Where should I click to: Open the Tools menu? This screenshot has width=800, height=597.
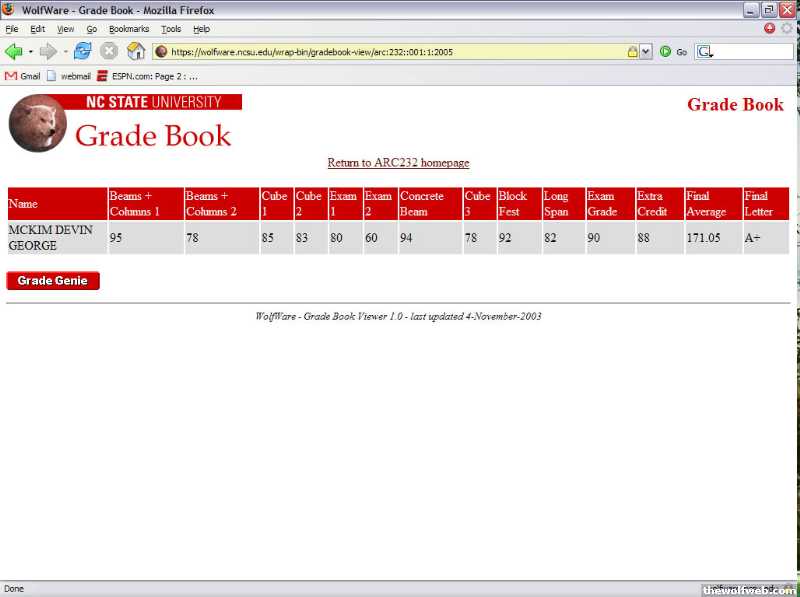[x=171, y=30]
